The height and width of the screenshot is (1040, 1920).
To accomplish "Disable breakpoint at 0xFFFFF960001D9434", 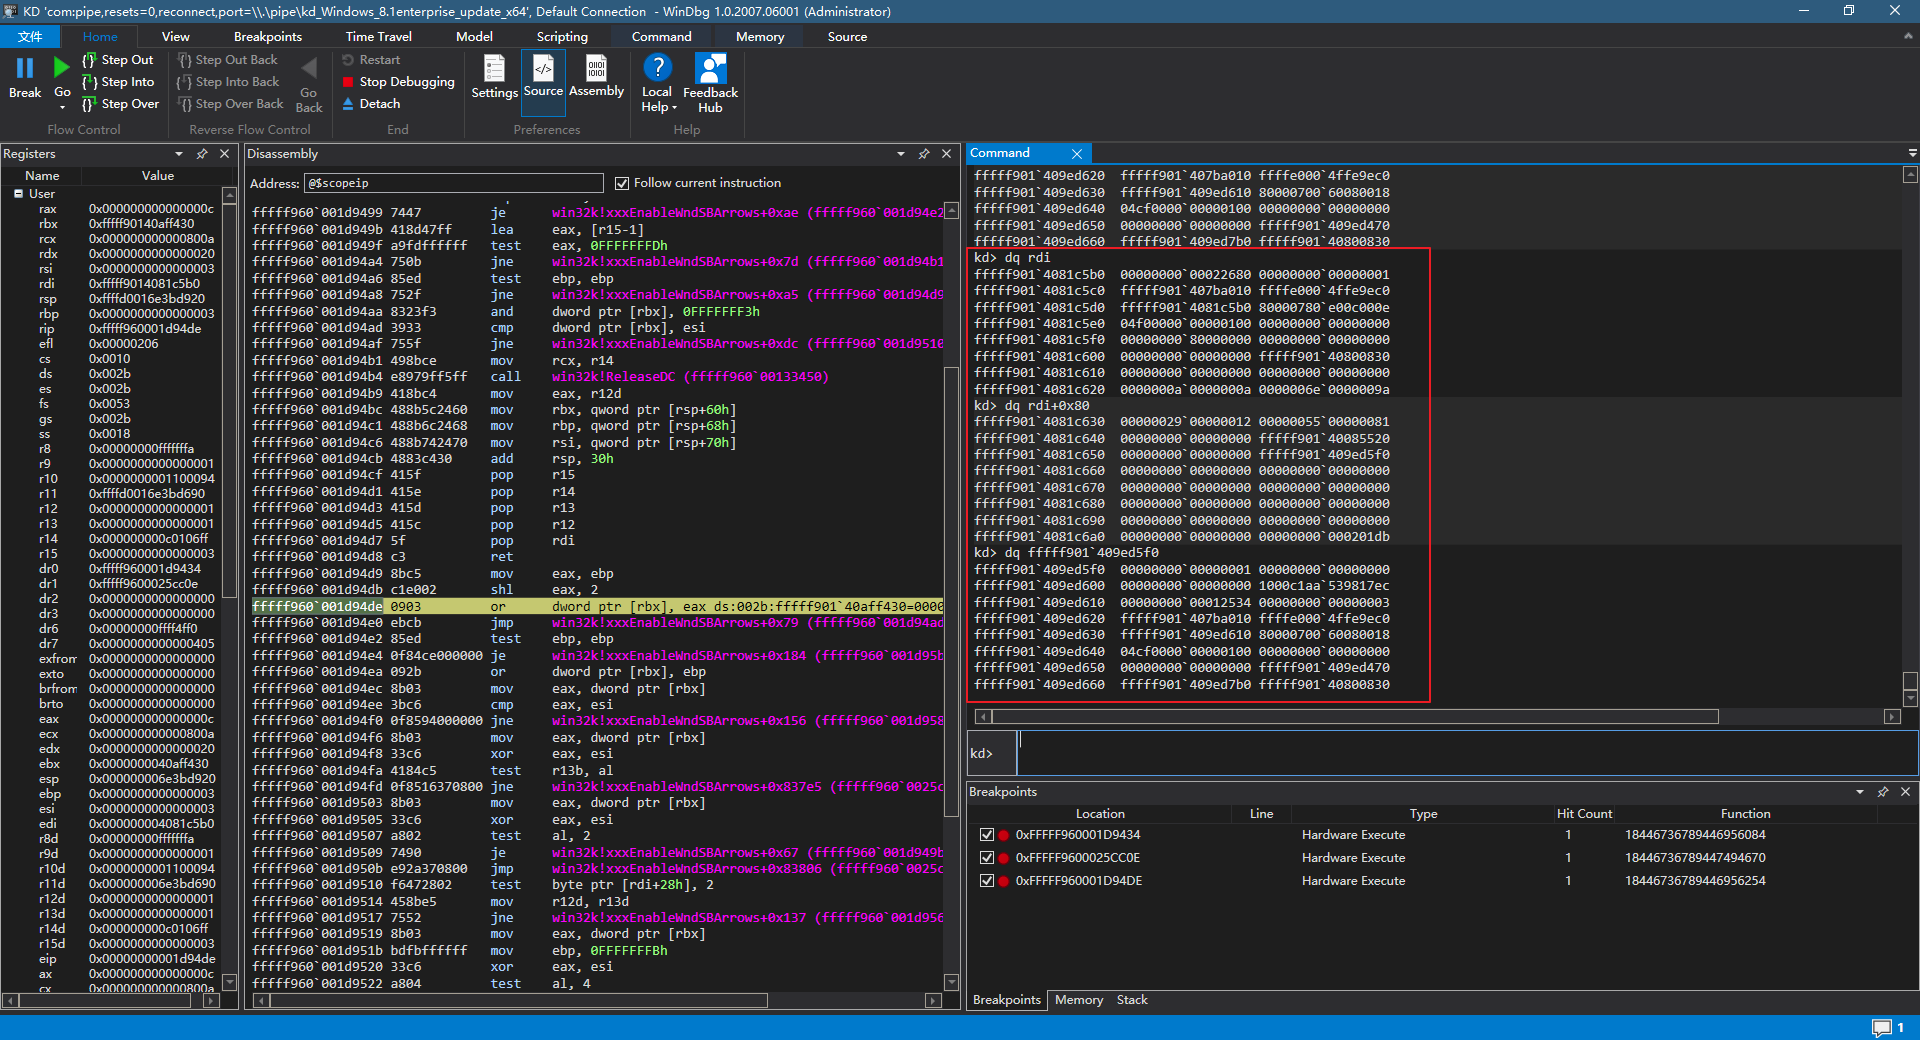I will [x=987, y=835].
